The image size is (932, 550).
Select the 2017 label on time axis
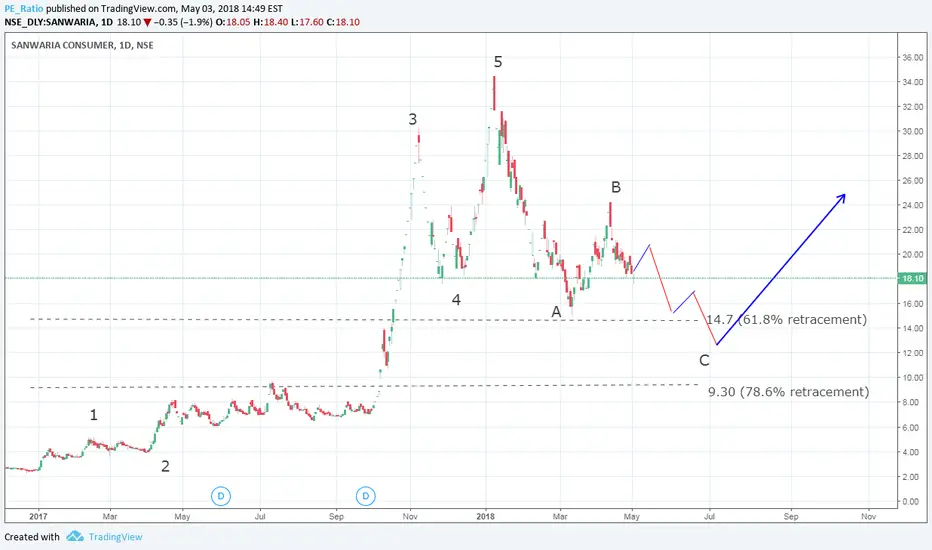pyautogui.click(x=38, y=516)
